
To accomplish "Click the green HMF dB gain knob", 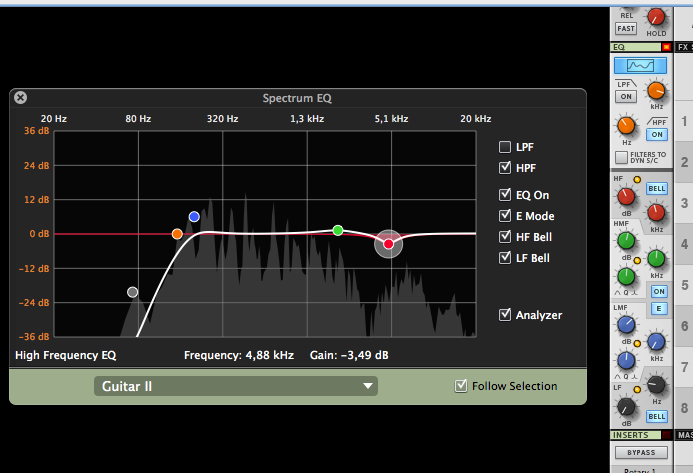I will pyautogui.click(x=626, y=241).
